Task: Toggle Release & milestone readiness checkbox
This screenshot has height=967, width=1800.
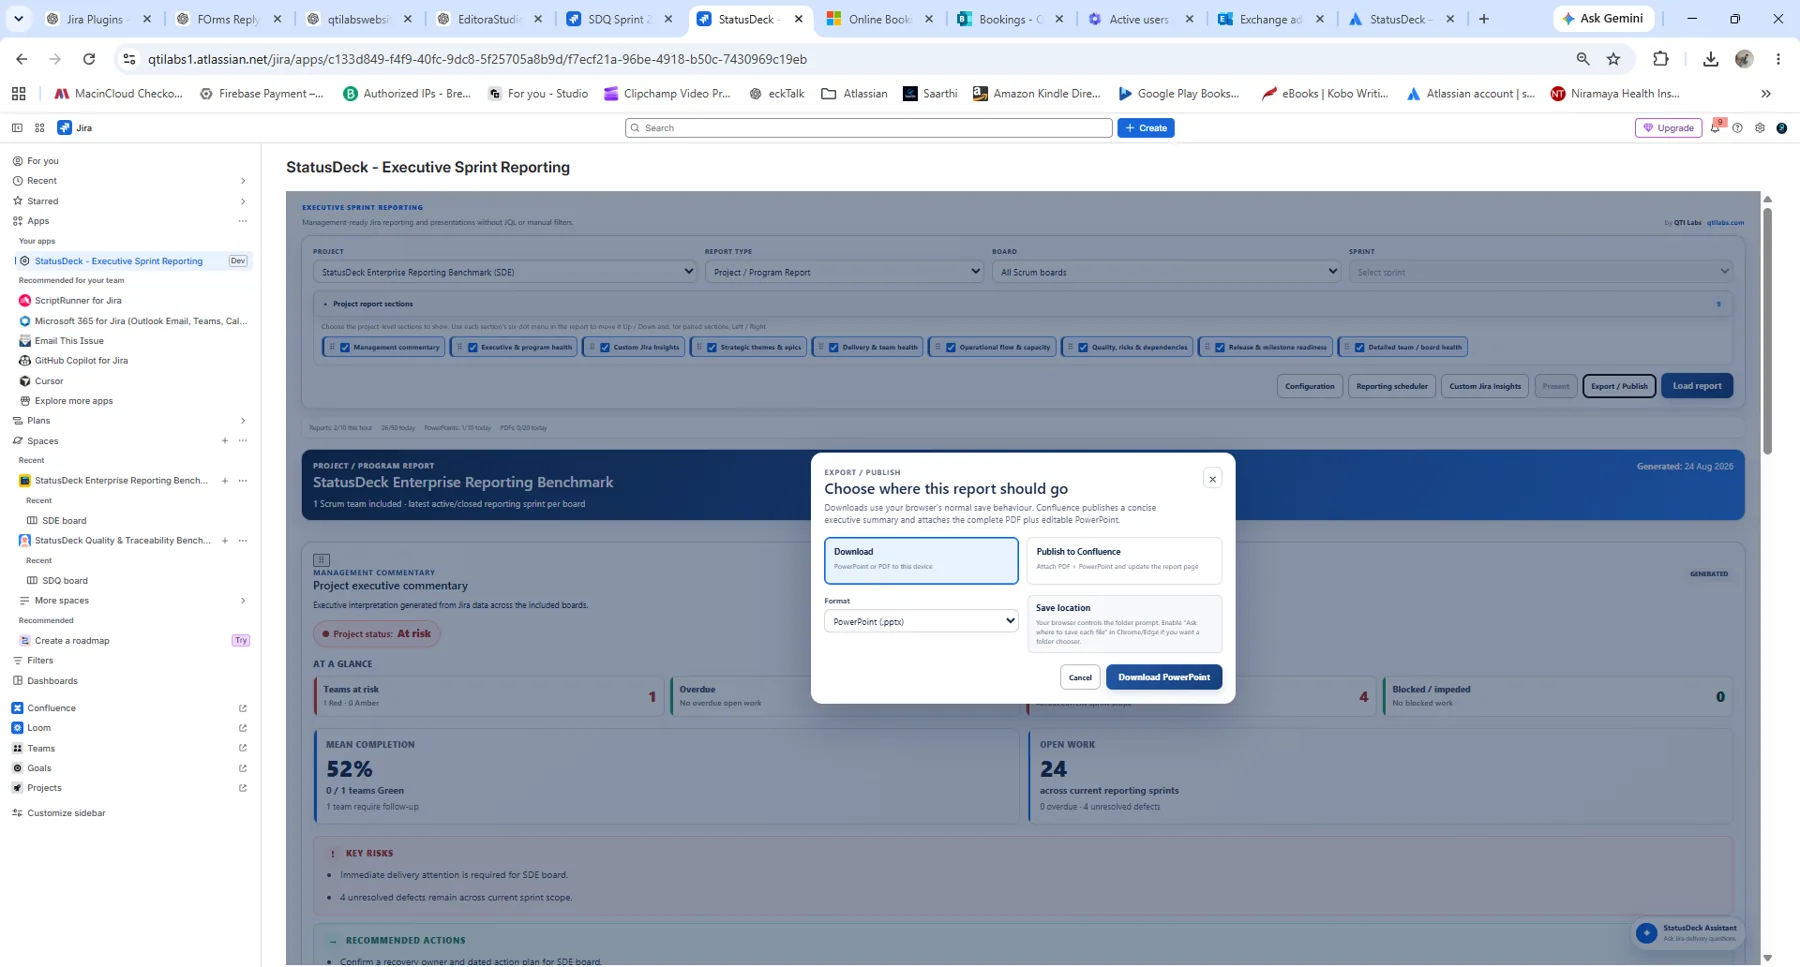Action: pyautogui.click(x=1220, y=348)
